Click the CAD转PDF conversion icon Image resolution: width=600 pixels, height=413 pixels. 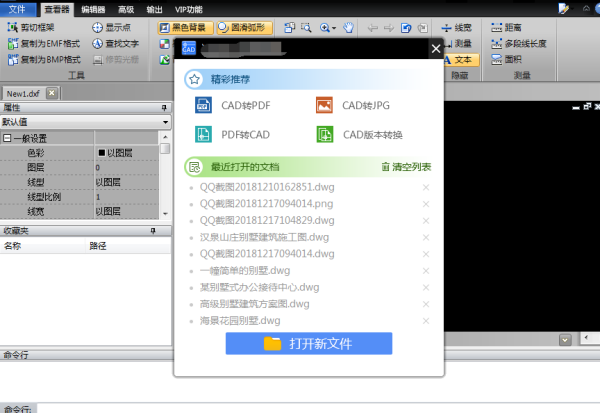tap(203, 105)
